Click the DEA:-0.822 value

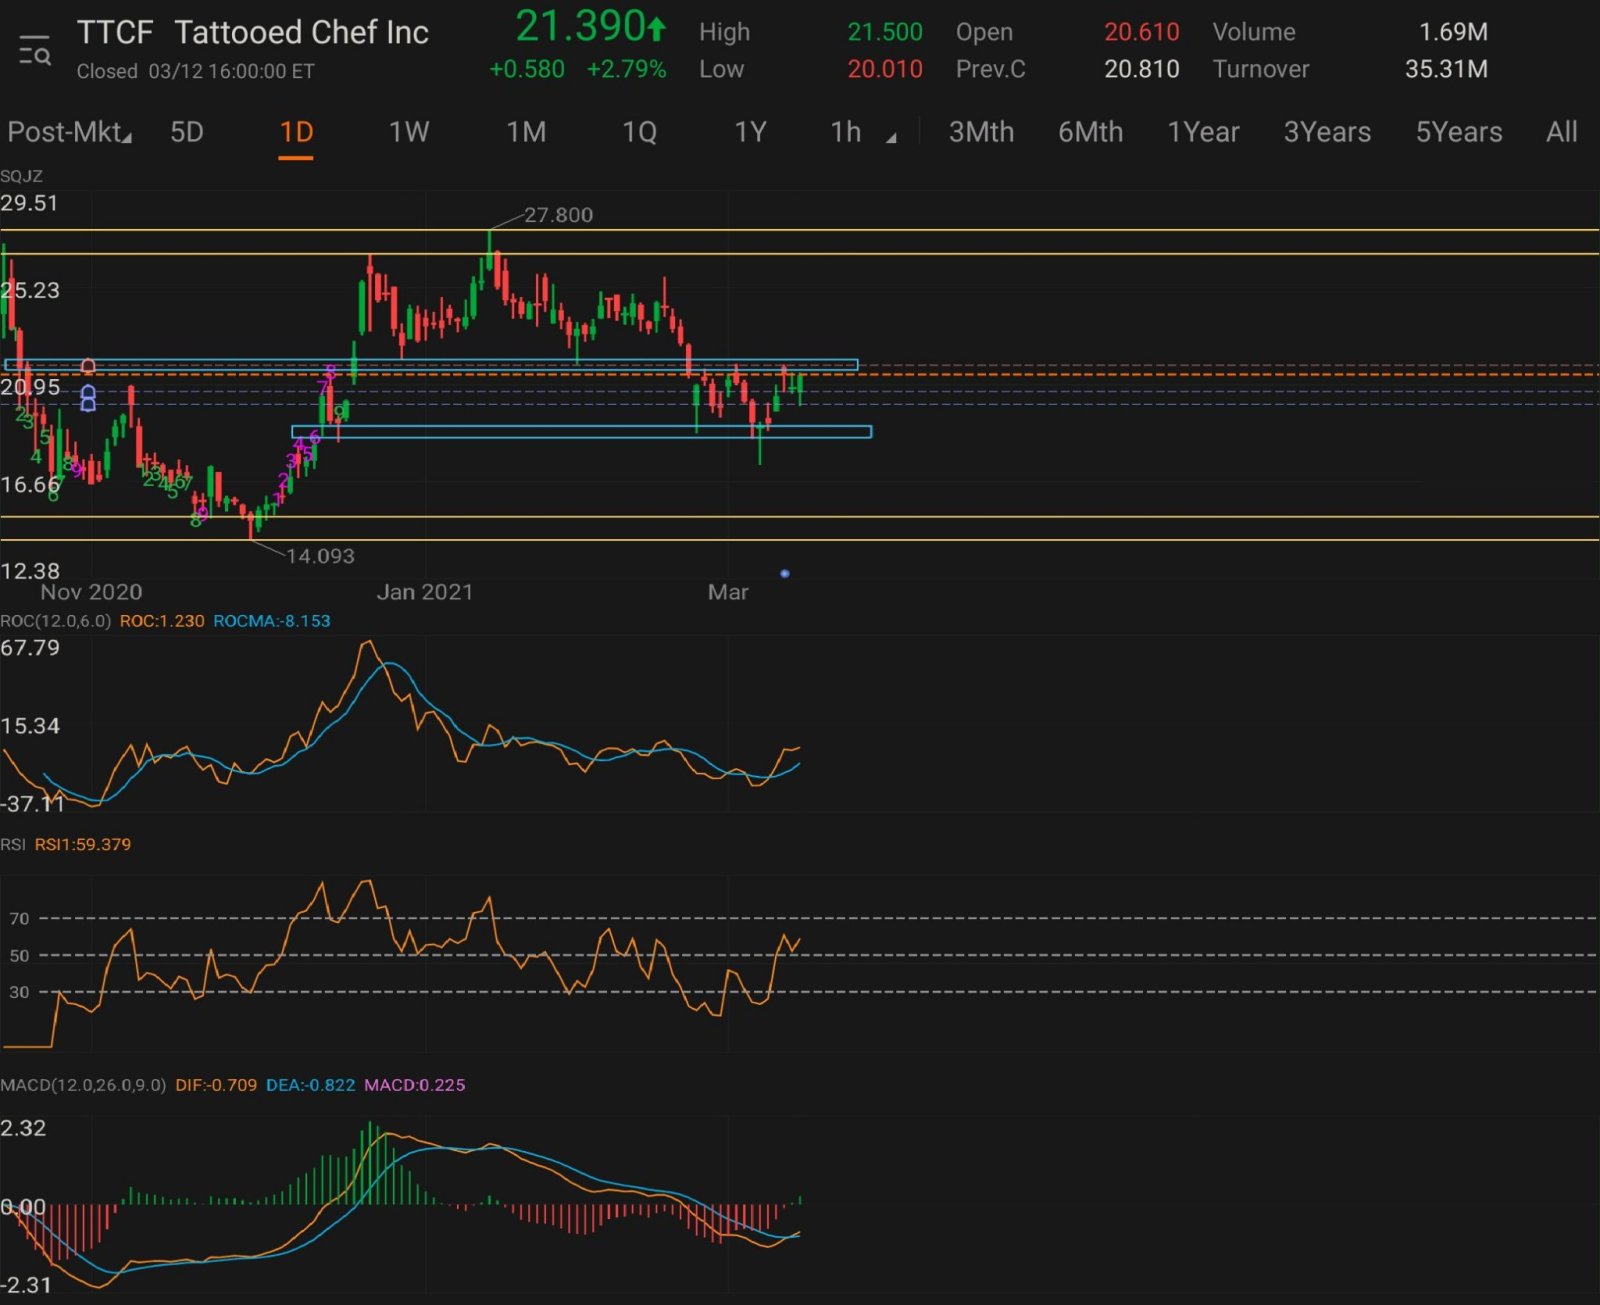tap(310, 1085)
